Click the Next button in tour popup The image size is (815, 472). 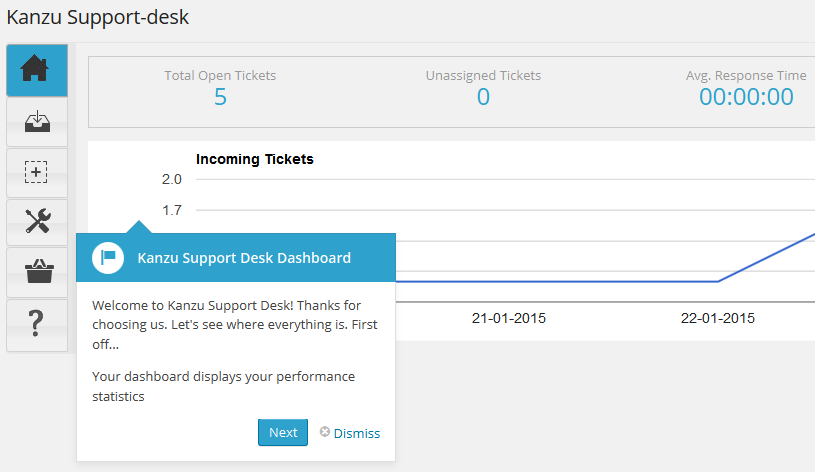283,432
